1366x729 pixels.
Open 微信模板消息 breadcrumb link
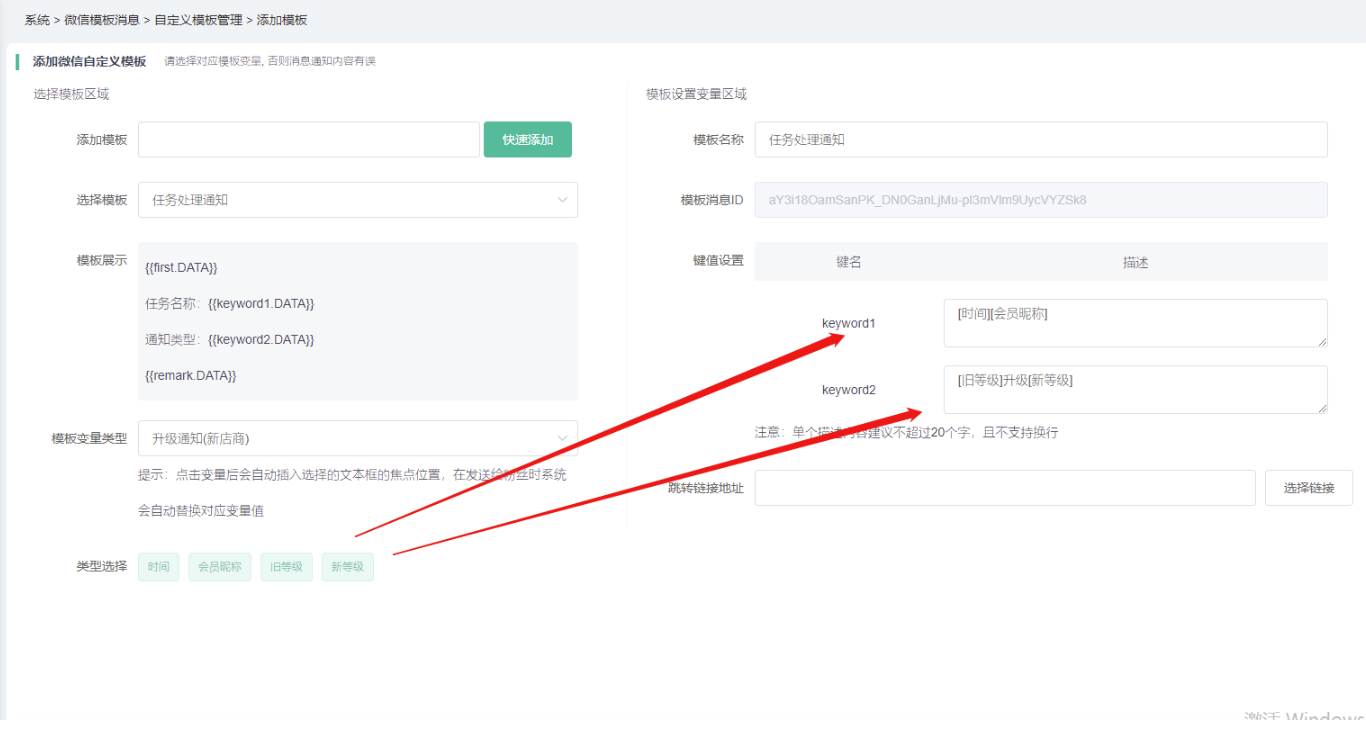point(102,20)
